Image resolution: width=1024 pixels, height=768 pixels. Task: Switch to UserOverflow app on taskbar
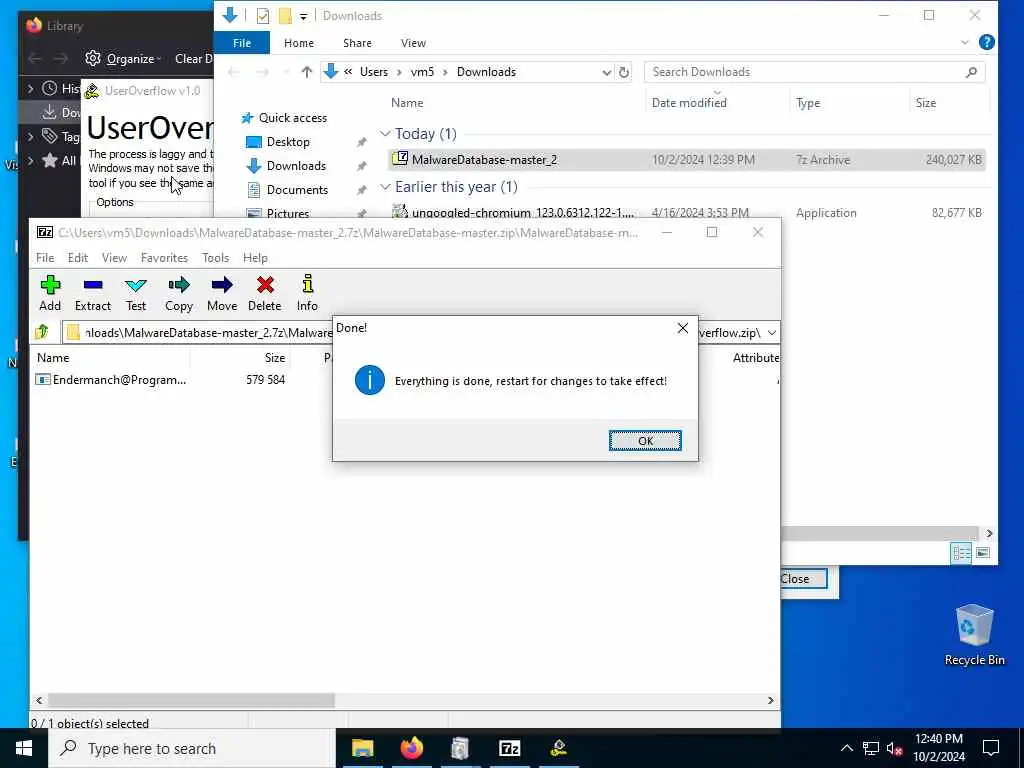click(558, 748)
